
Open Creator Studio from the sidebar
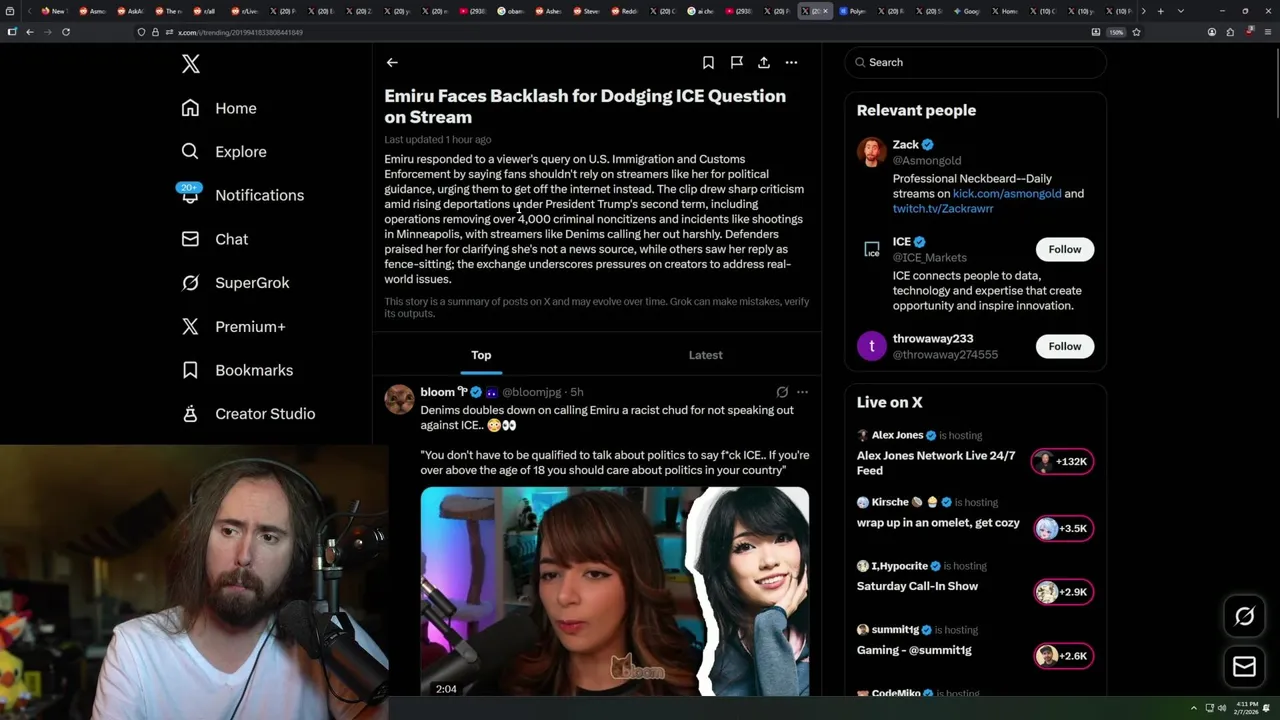click(248, 414)
